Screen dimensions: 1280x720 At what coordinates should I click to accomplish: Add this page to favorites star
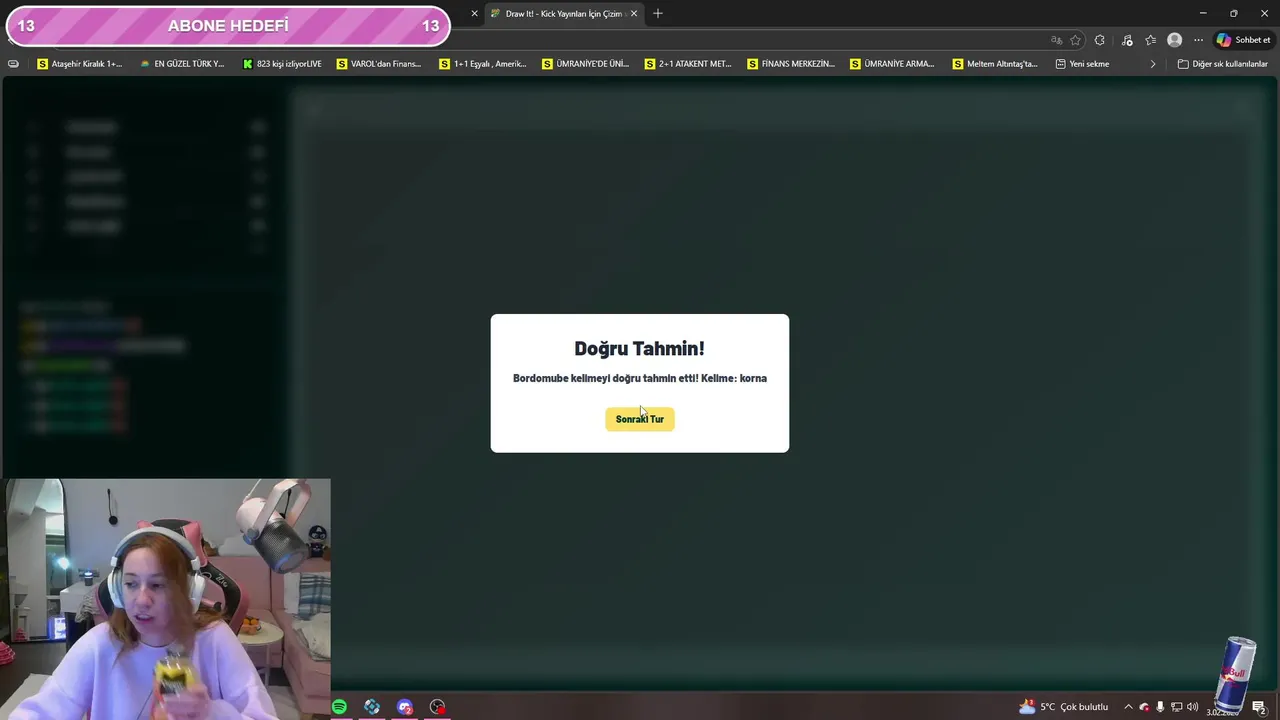(1076, 40)
